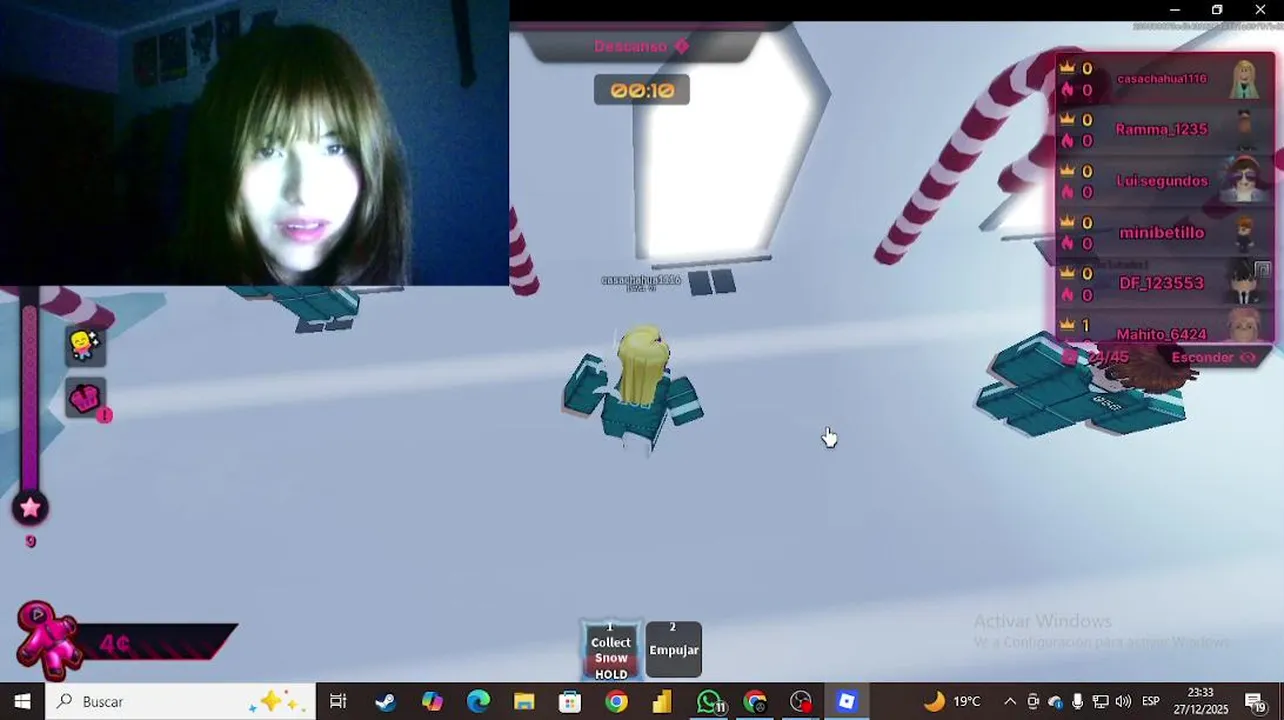The image size is (1284, 720).
Task: Click the pink star level badge
Action: [x=30, y=508]
